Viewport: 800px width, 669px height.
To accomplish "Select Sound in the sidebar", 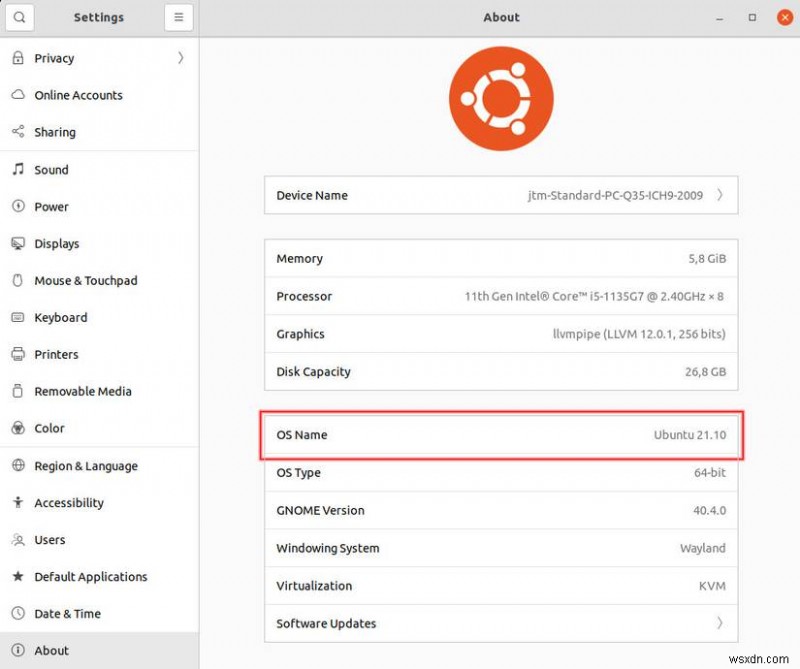I will click(x=99, y=169).
